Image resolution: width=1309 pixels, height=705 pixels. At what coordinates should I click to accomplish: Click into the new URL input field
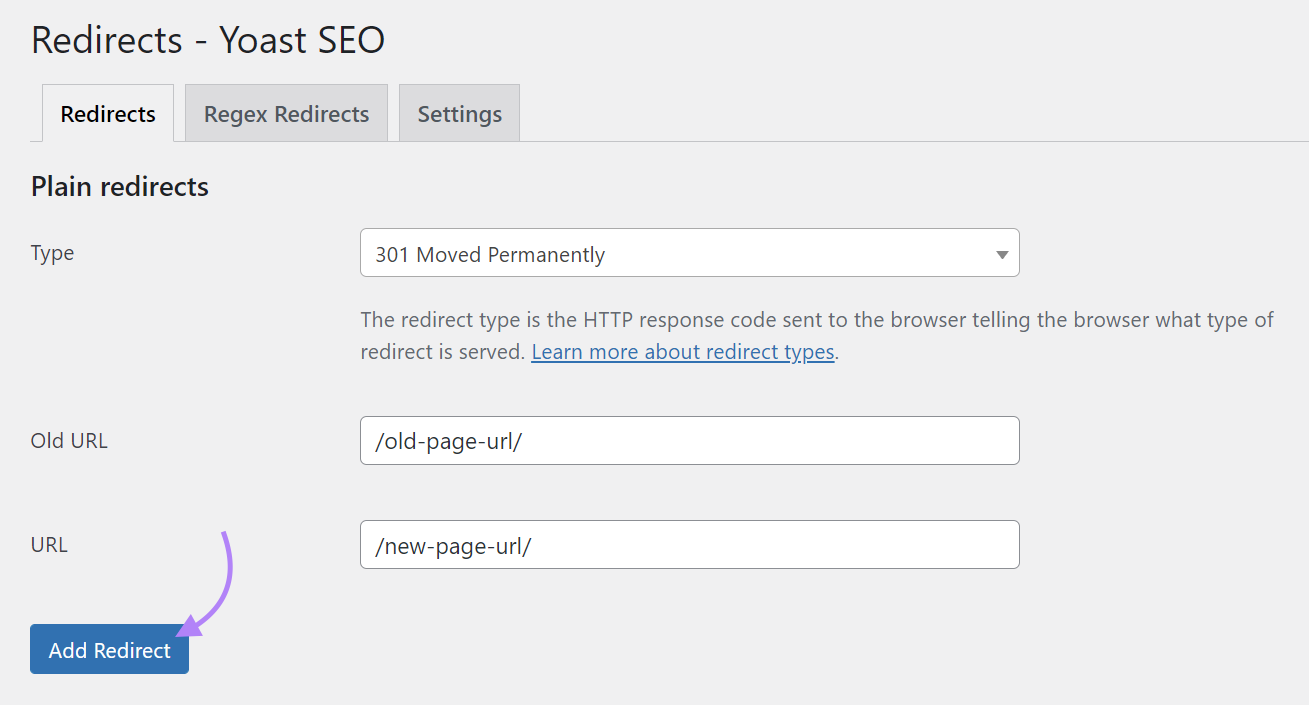pyautogui.click(x=689, y=545)
